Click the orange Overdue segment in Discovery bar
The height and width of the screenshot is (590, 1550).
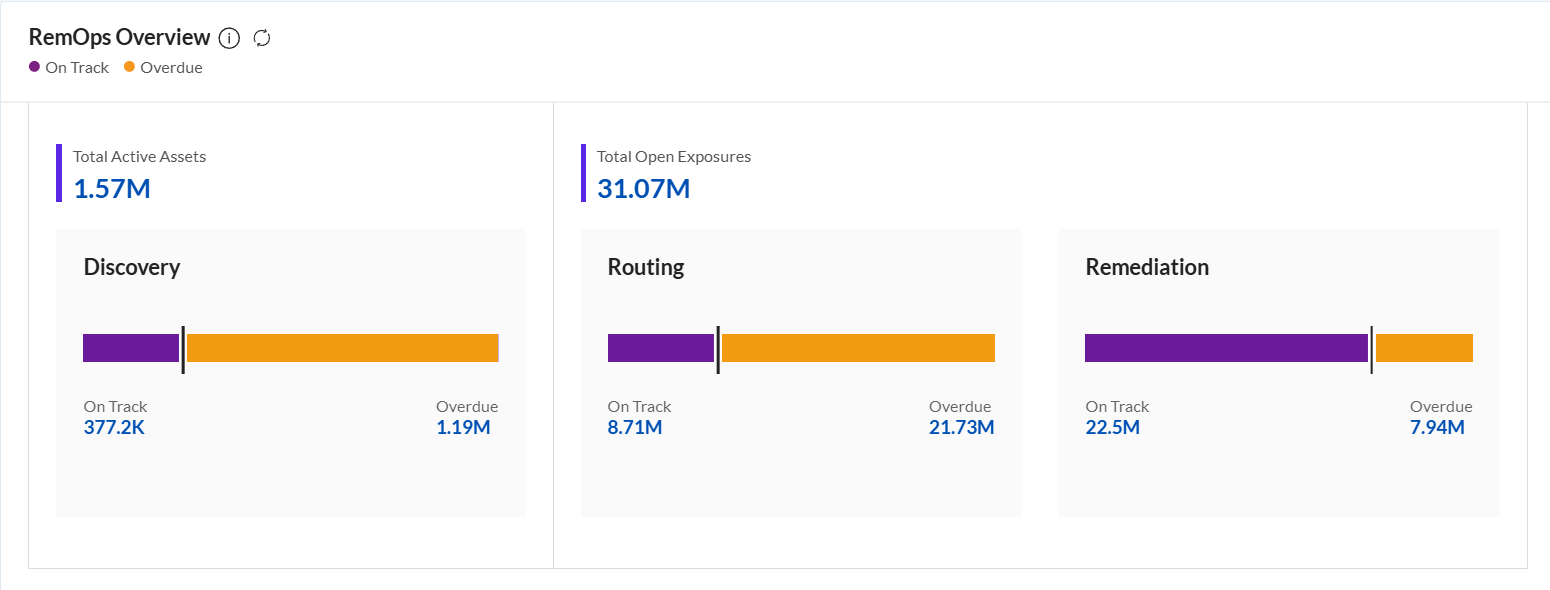342,348
